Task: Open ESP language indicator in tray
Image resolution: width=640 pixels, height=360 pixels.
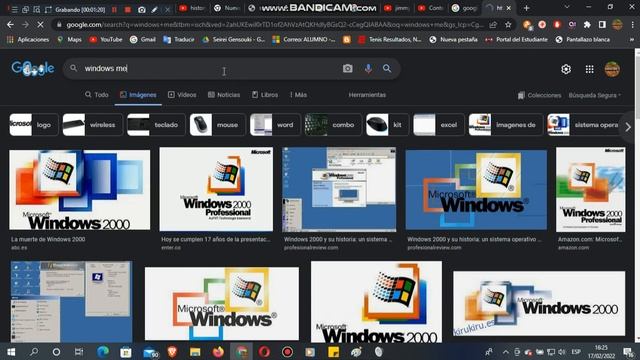Action: pos(576,352)
